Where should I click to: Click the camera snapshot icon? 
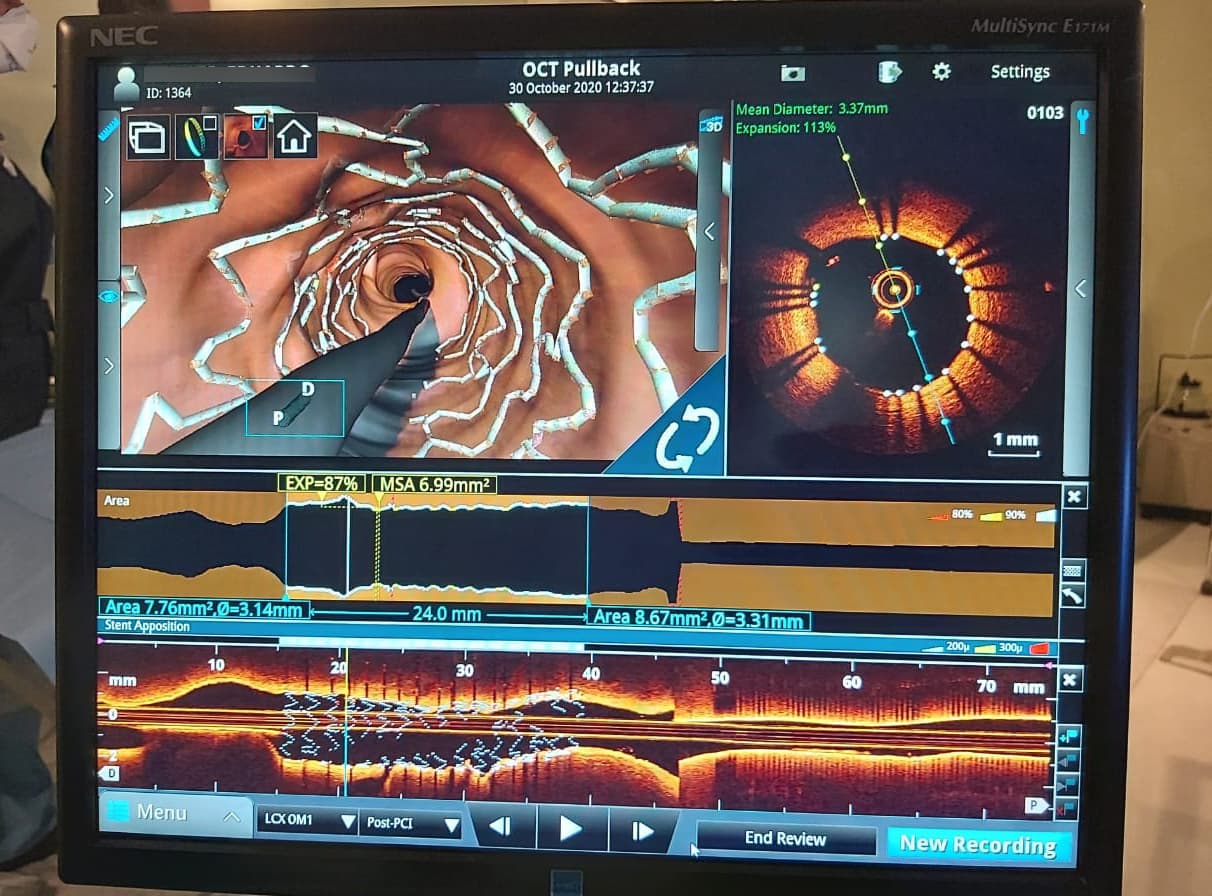pyautogui.click(x=792, y=73)
